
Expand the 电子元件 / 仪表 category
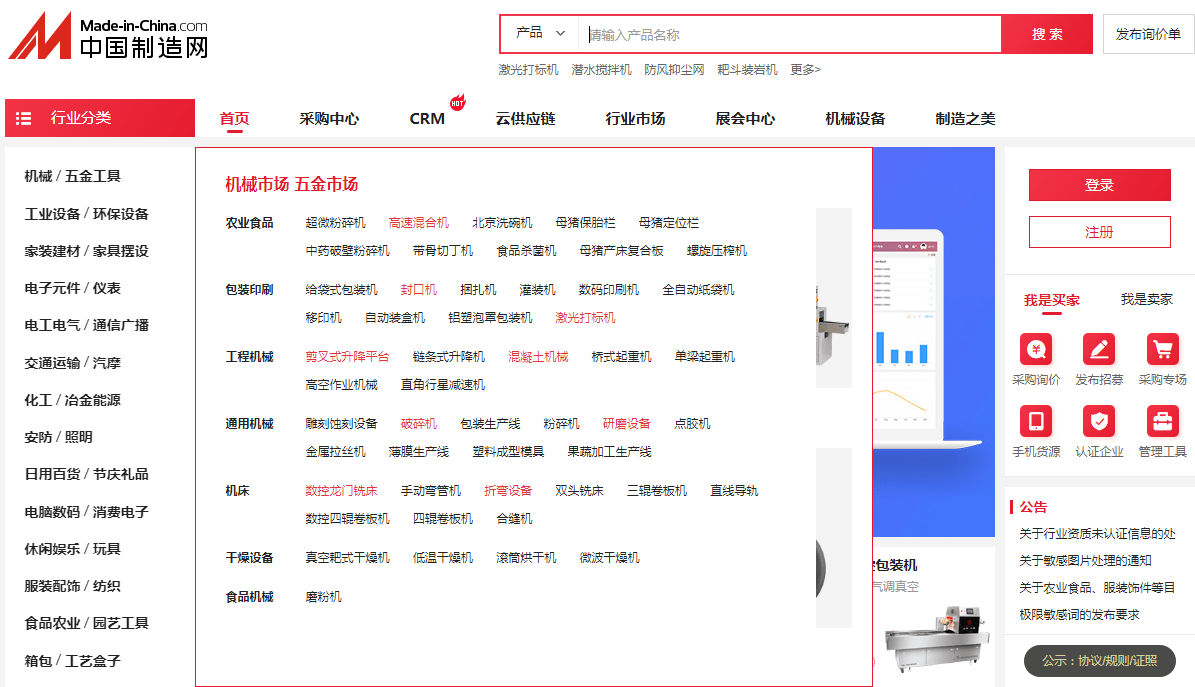[x=73, y=288]
